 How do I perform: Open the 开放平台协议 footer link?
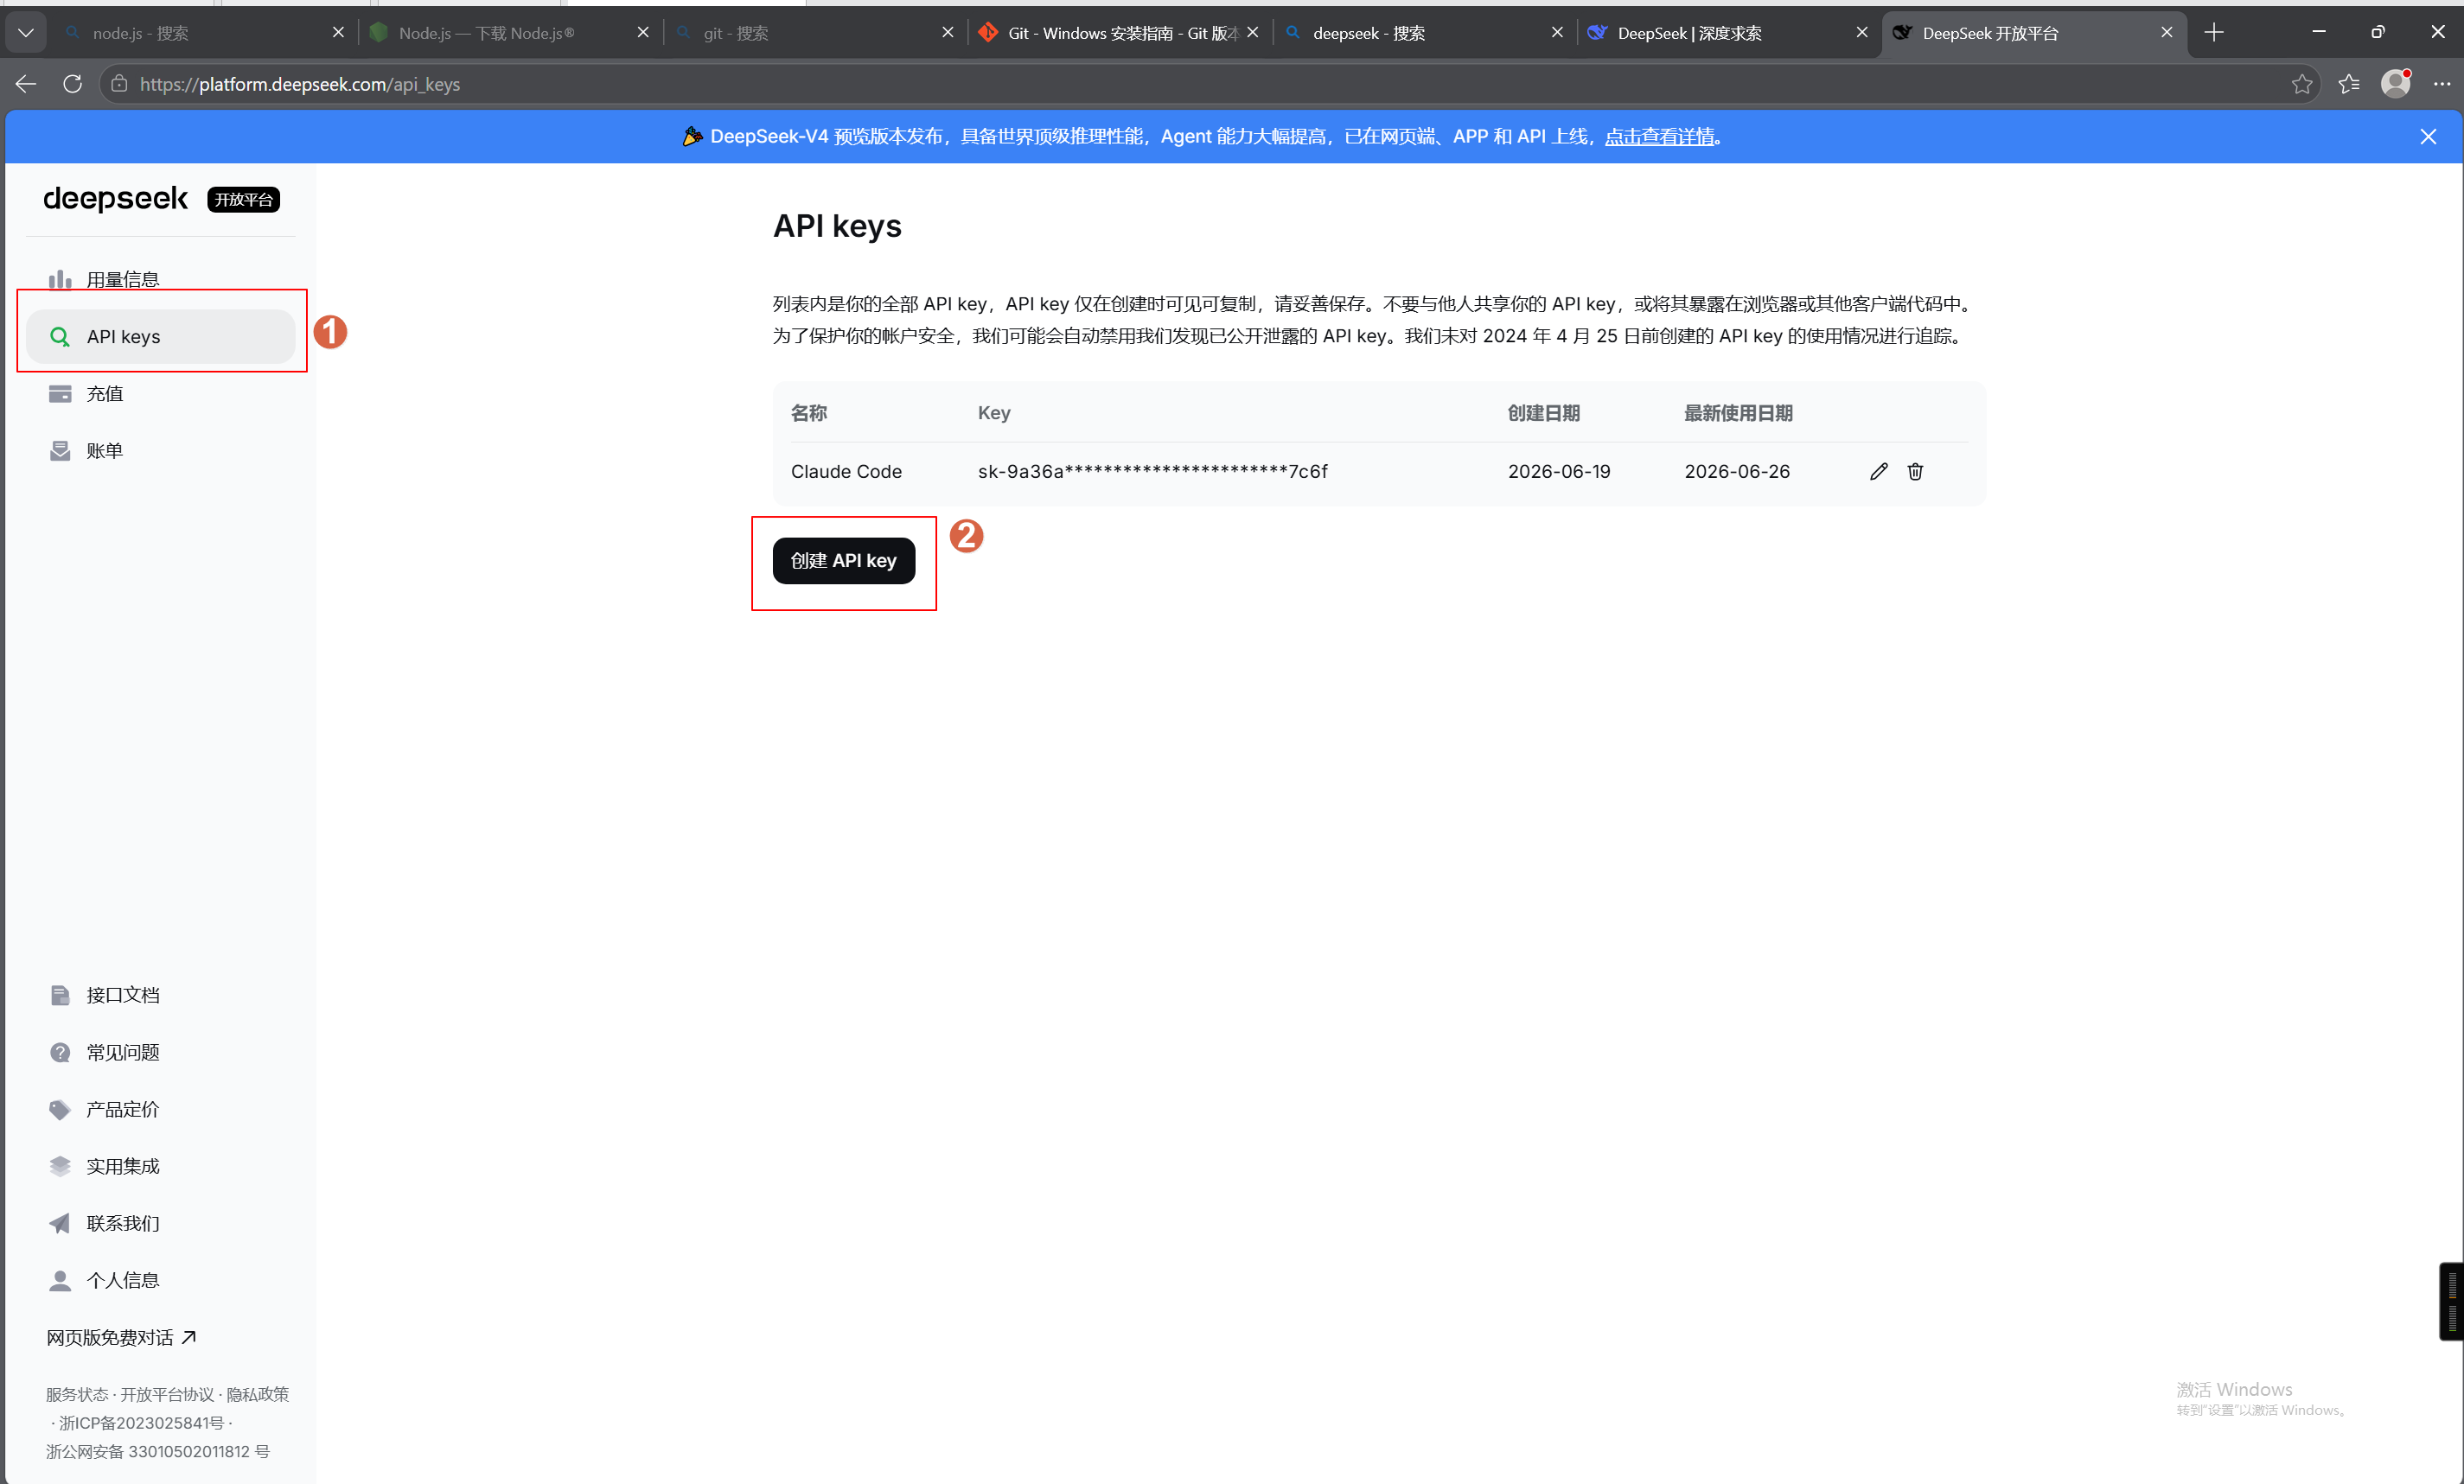click(167, 1393)
